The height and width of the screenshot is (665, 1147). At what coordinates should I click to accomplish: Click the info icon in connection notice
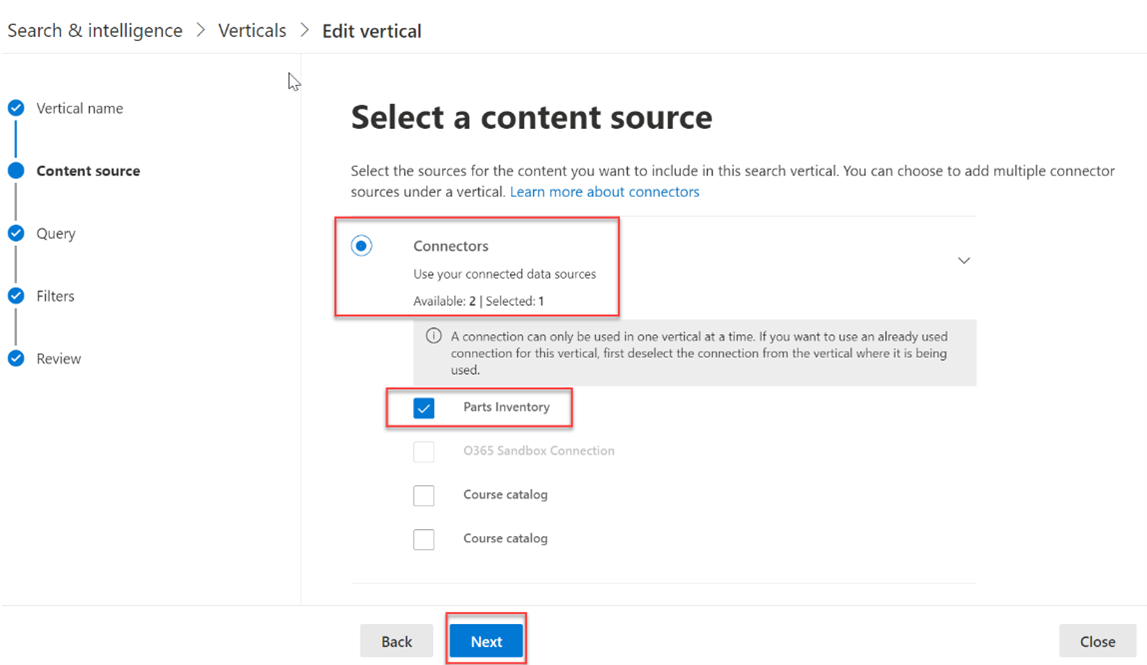coord(434,337)
